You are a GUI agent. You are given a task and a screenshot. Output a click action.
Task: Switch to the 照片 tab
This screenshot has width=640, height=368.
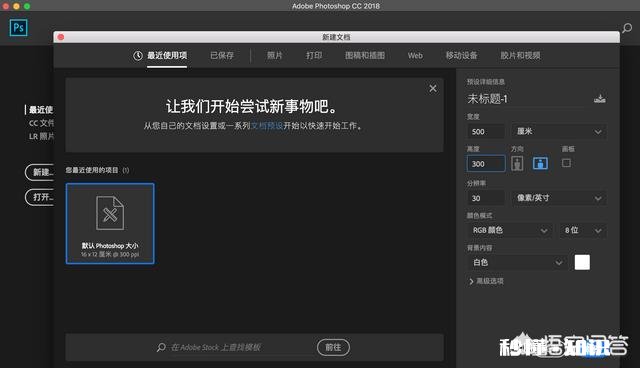tap(274, 55)
